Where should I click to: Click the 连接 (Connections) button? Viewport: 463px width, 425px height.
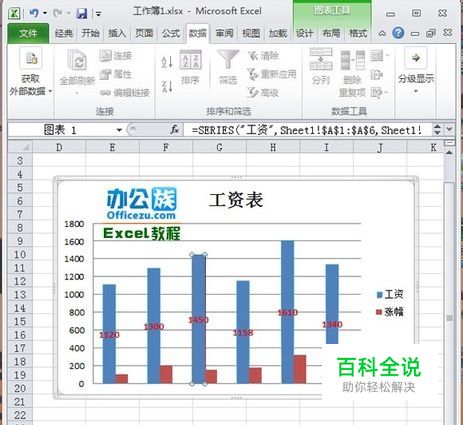(x=116, y=56)
